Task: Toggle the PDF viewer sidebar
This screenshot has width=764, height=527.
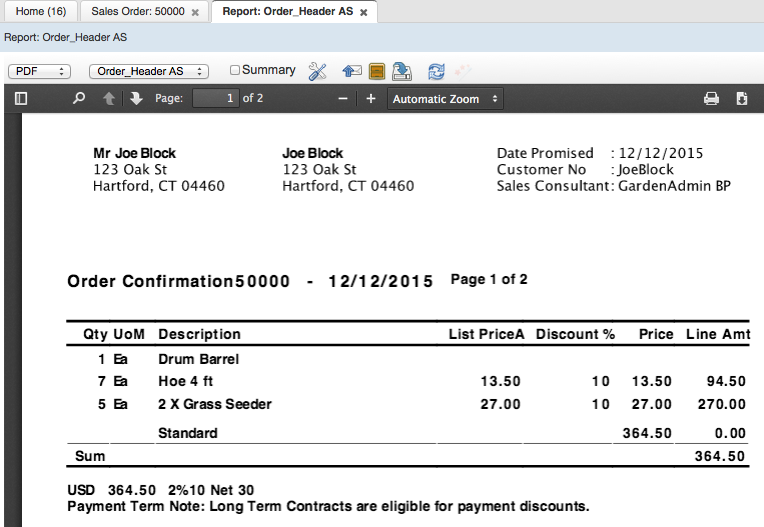Action: point(20,99)
